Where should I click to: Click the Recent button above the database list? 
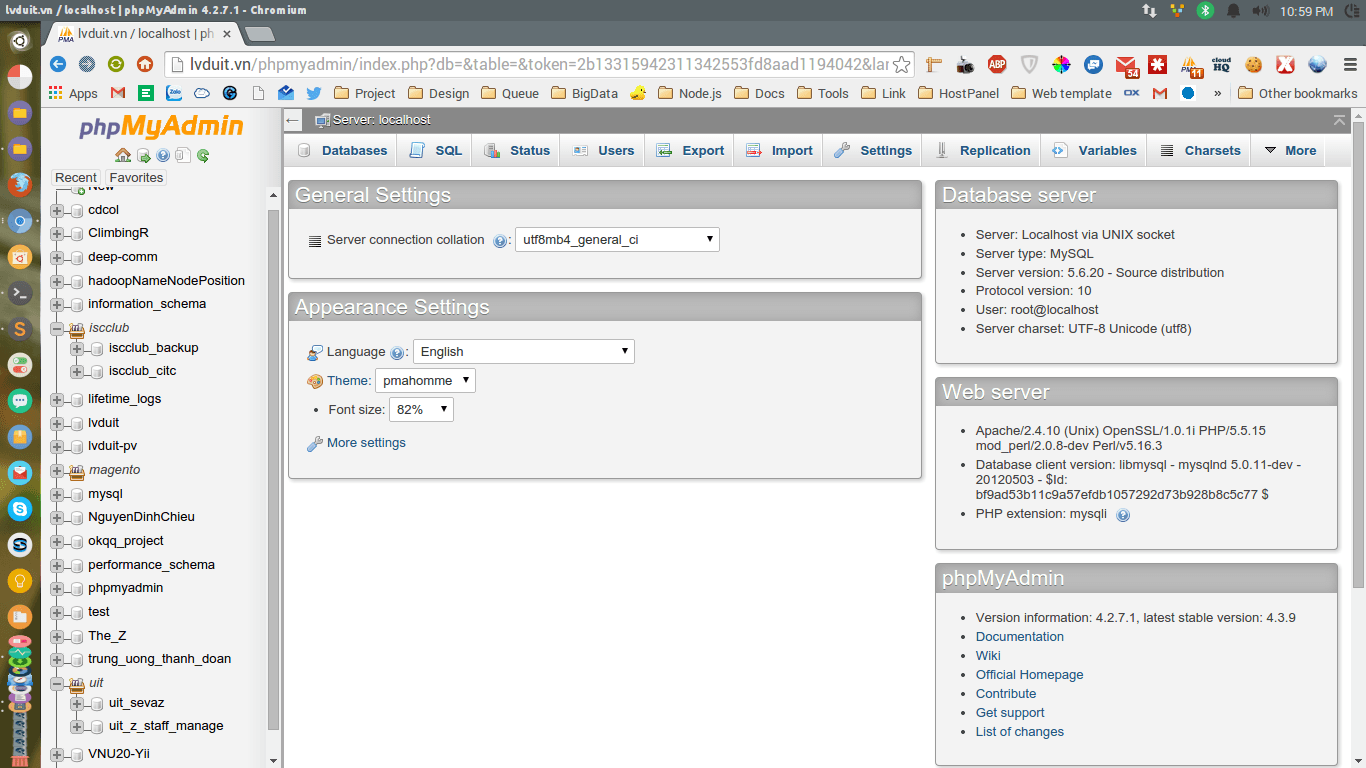[x=75, y=177]
